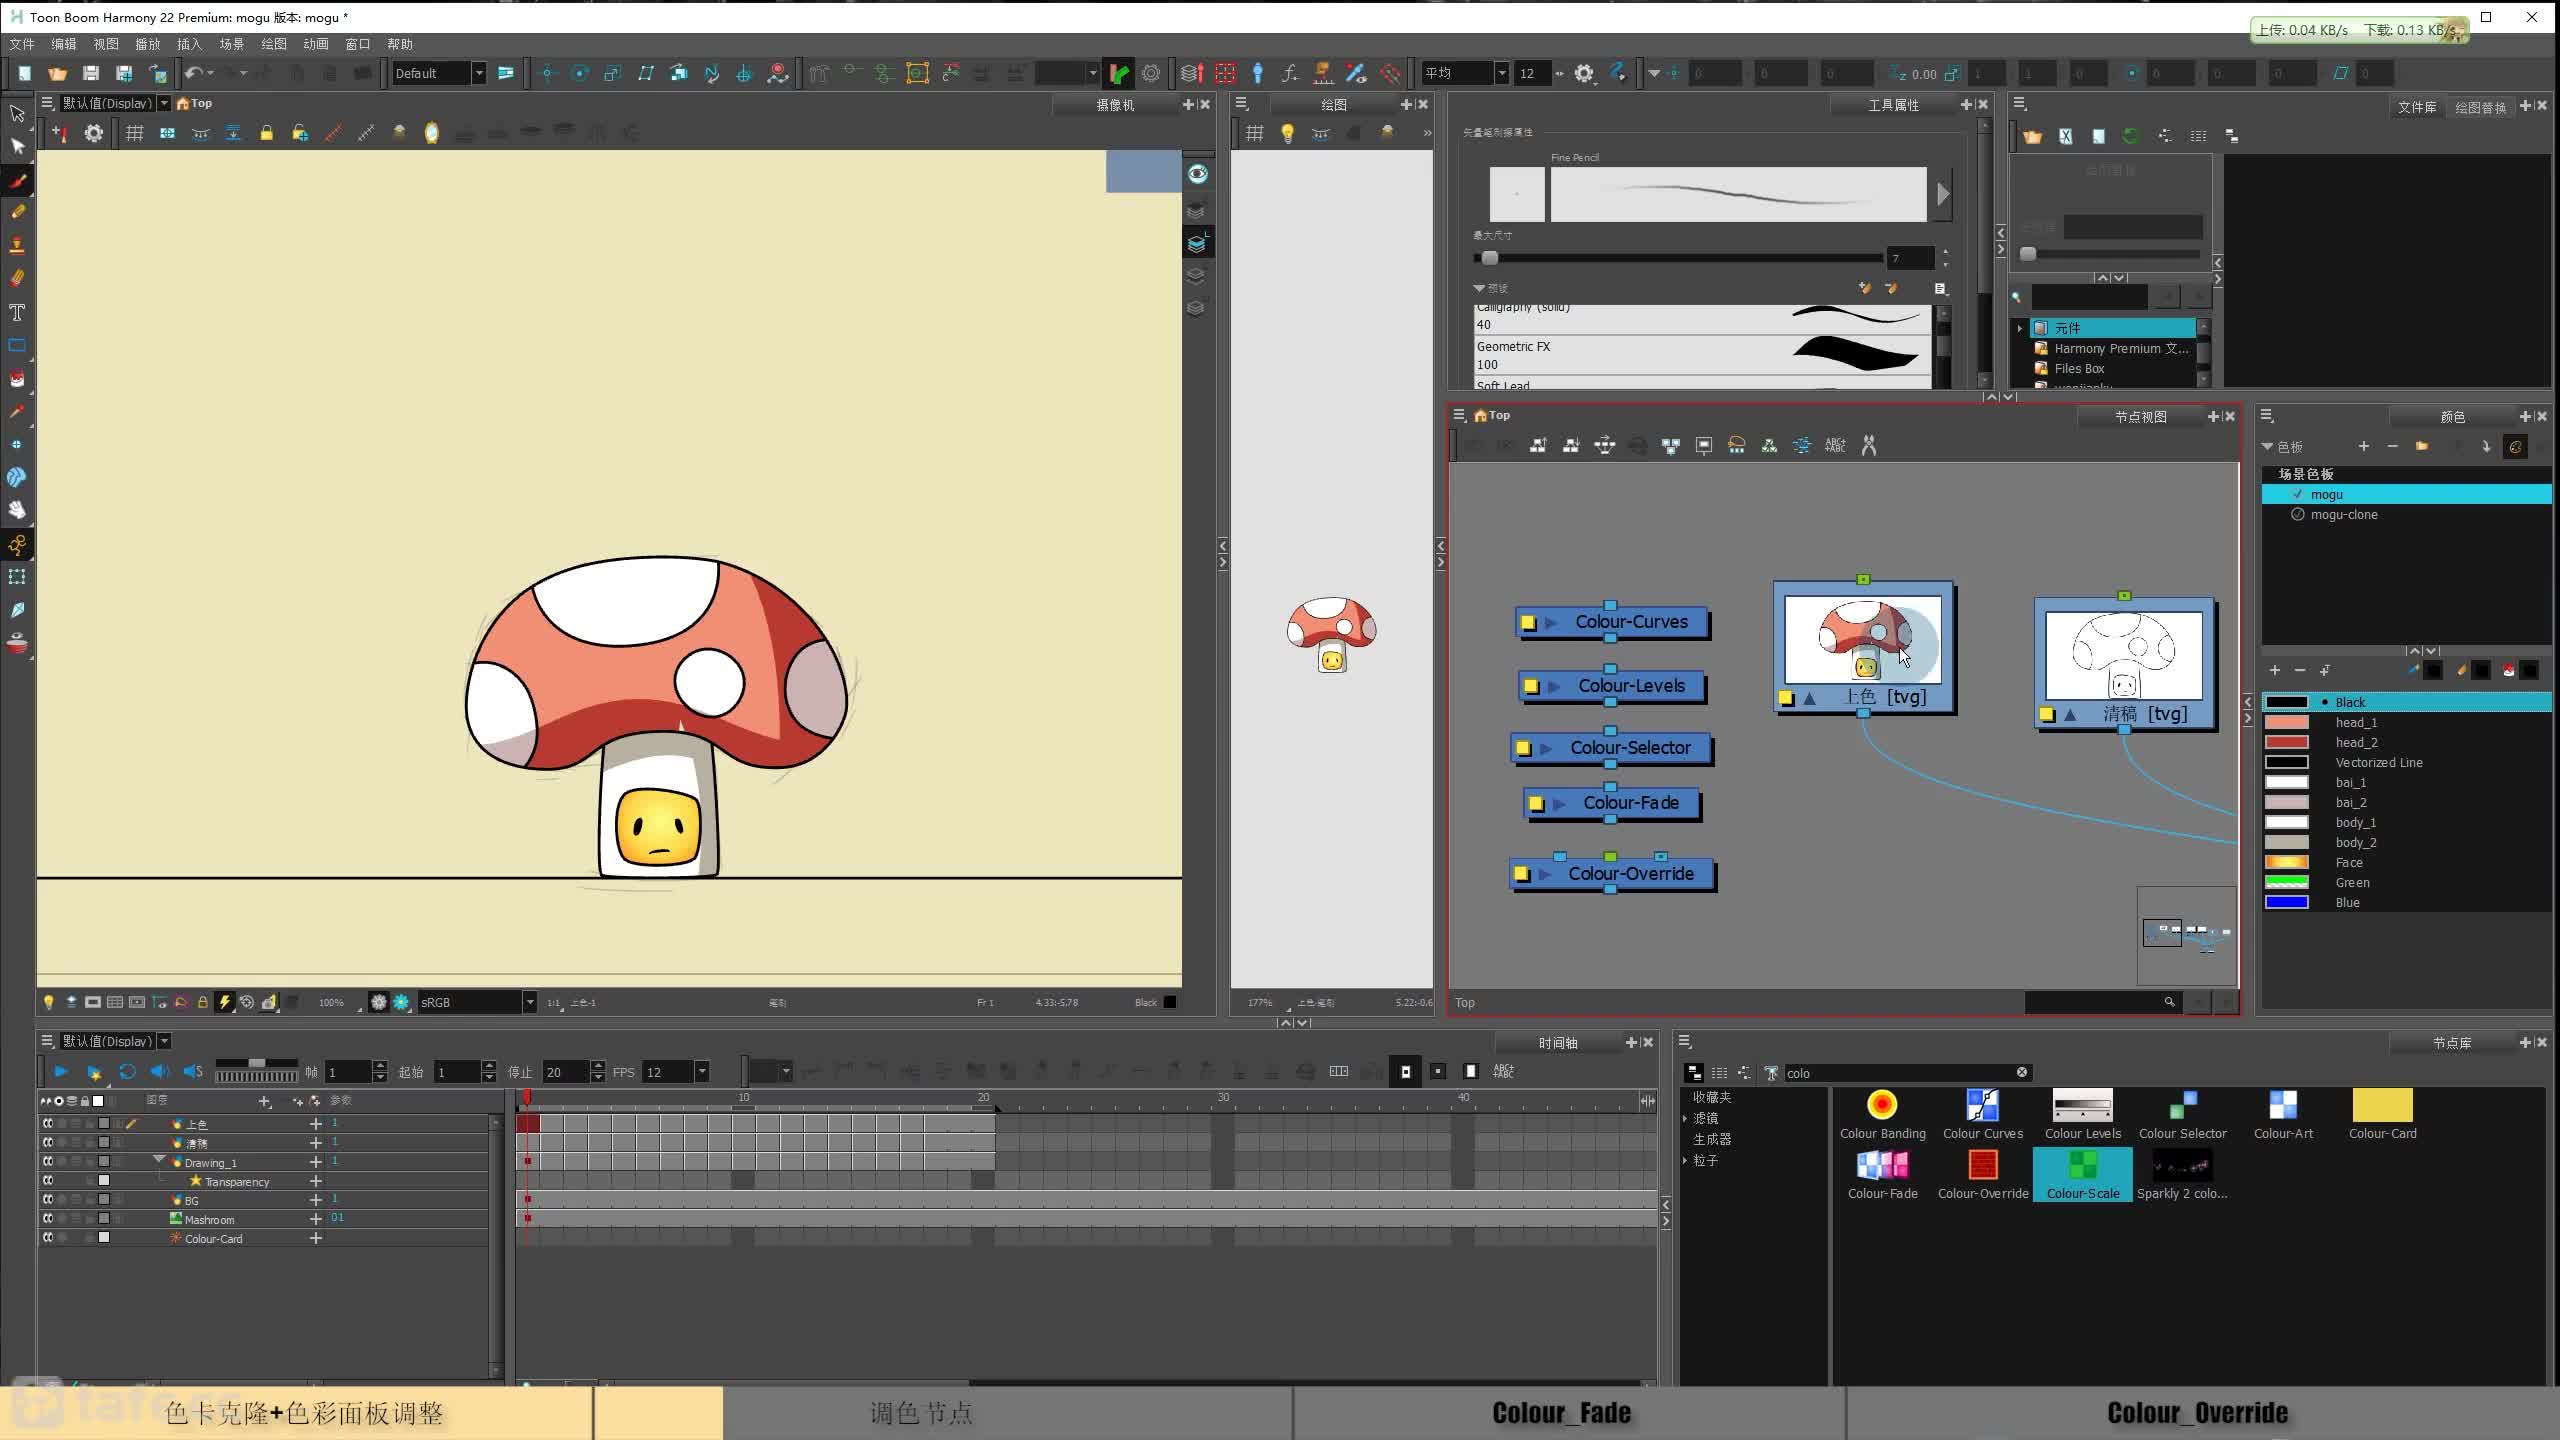This screenshot has width=2560, height=1440.
Task: Select the Colour Curves library node
Action: click(x=1982, y=1114)
